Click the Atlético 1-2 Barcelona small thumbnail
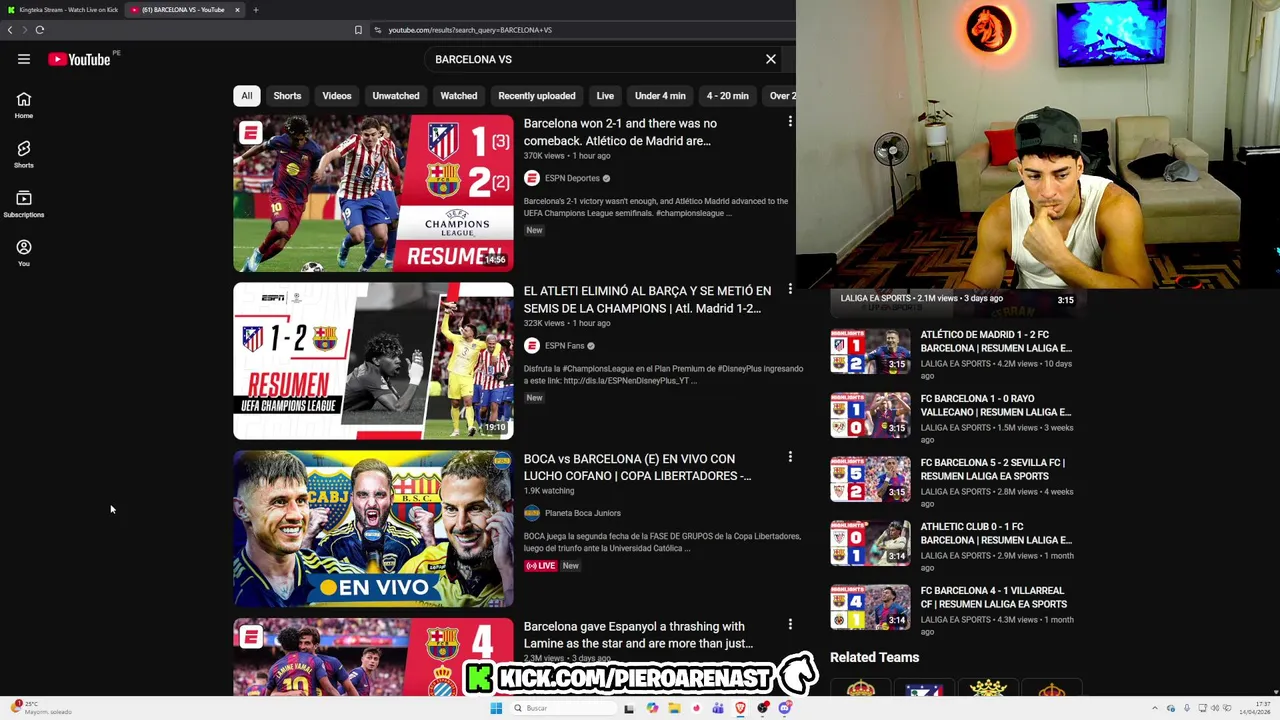Viewport: 1280px width, 720px height. coord(870,351)
